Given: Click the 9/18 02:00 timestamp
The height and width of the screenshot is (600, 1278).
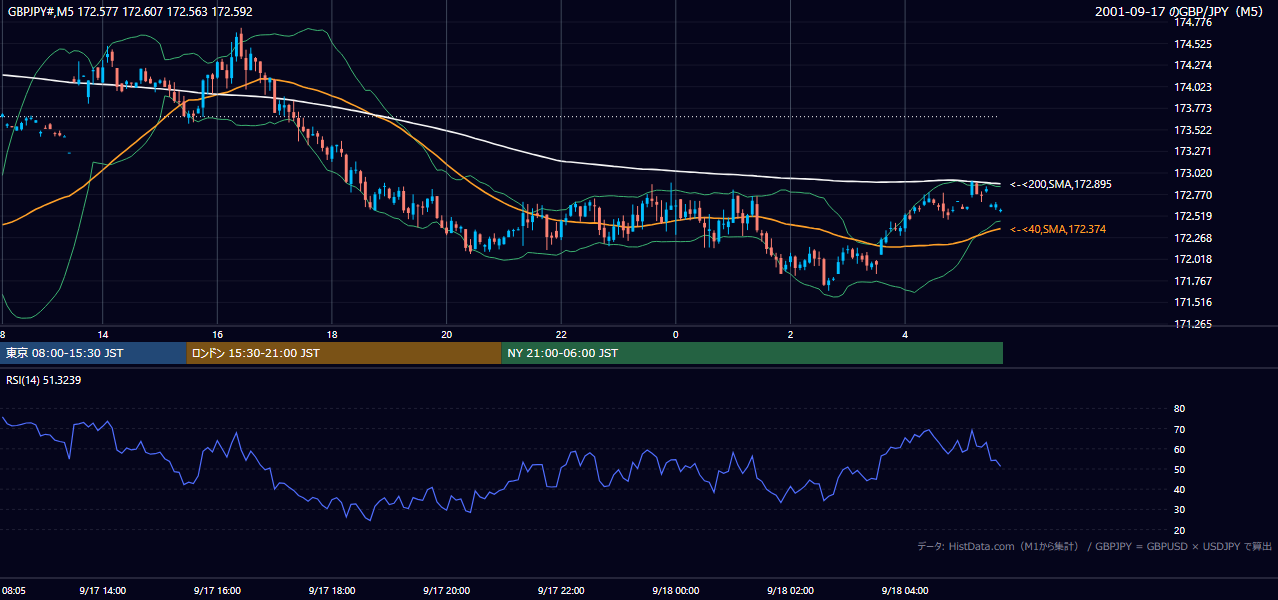Looking at the screenshot, I should point(790,591).
